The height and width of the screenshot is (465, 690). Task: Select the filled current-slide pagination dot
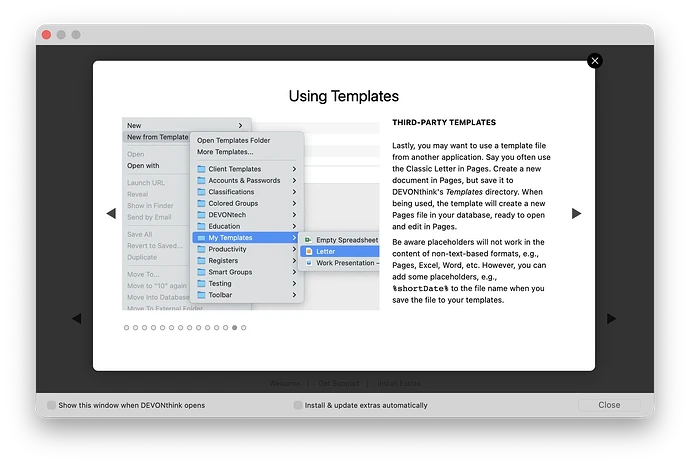coord(235,328)
